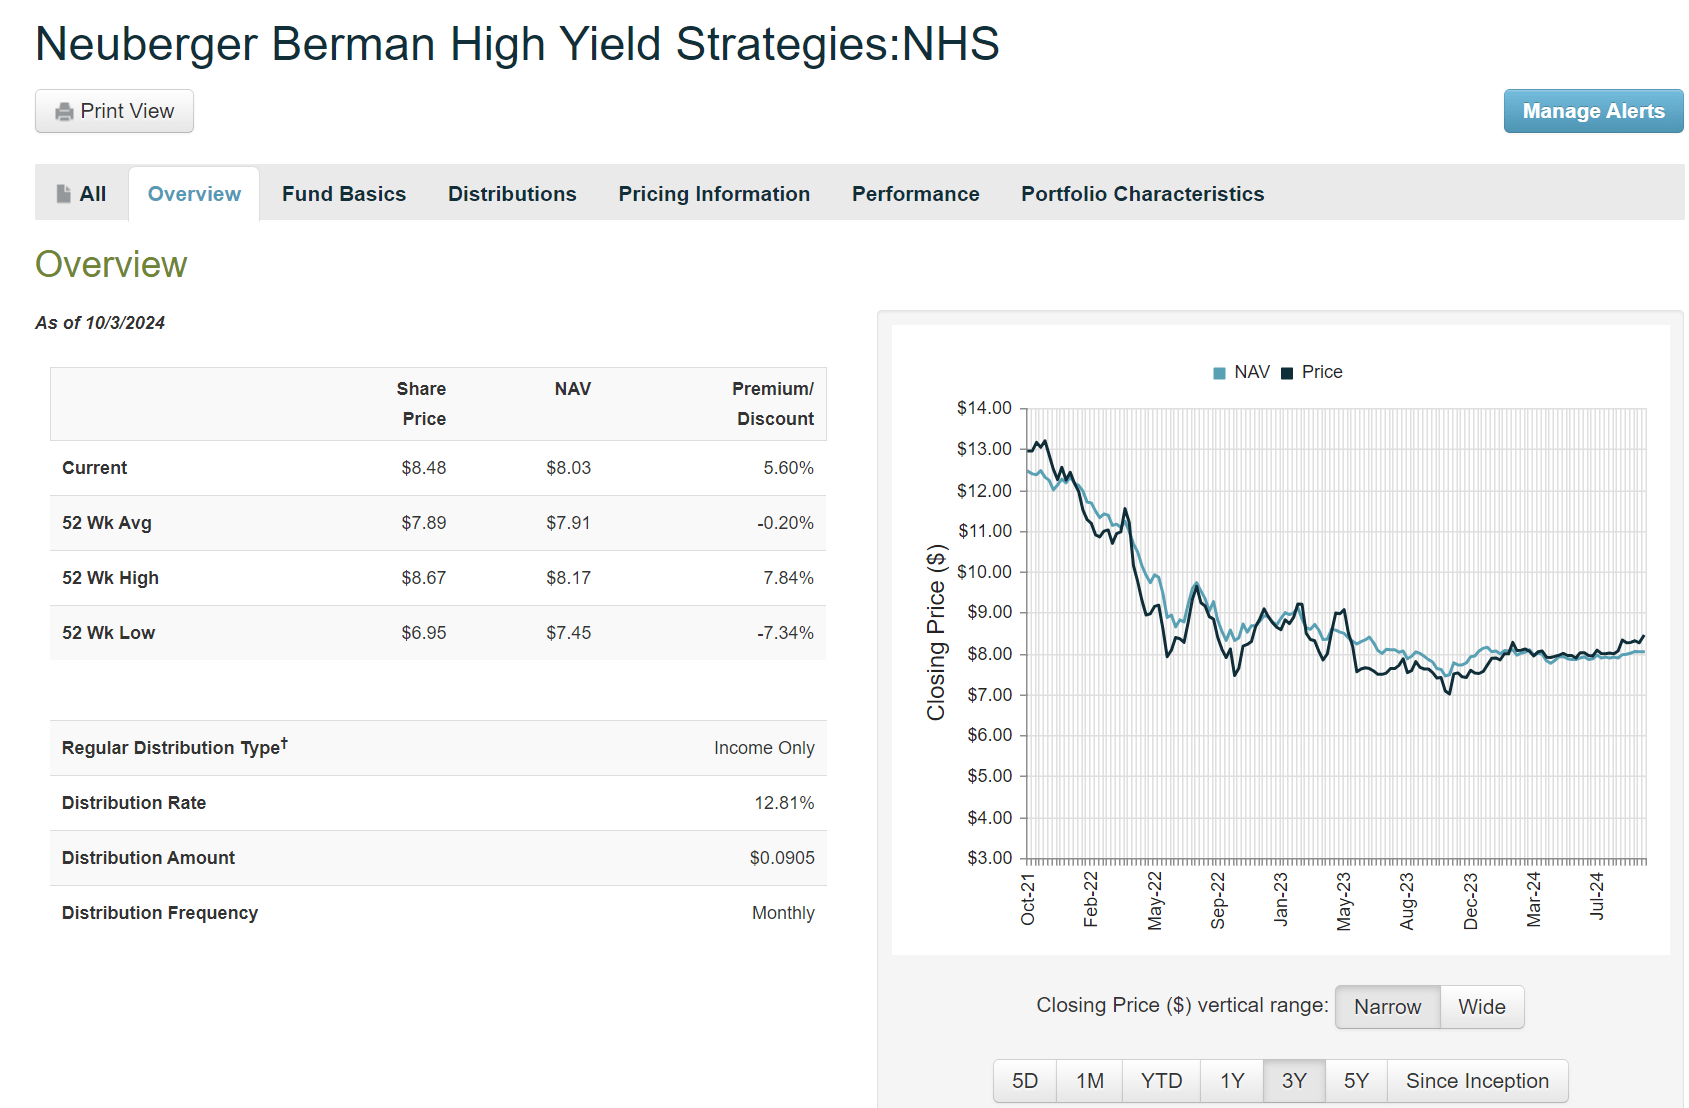Switch chart period to 5D
Viewport: 1689px width, 1108px height.
coord(1025,1081)
